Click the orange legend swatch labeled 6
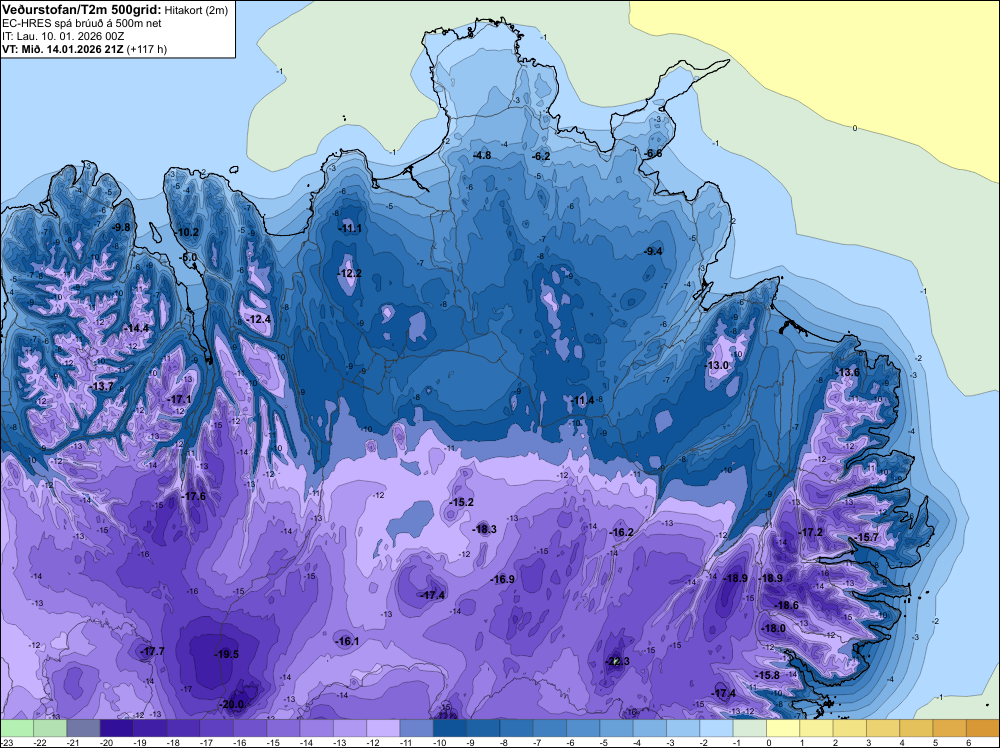1000x748 pixels. pos(982,728)
